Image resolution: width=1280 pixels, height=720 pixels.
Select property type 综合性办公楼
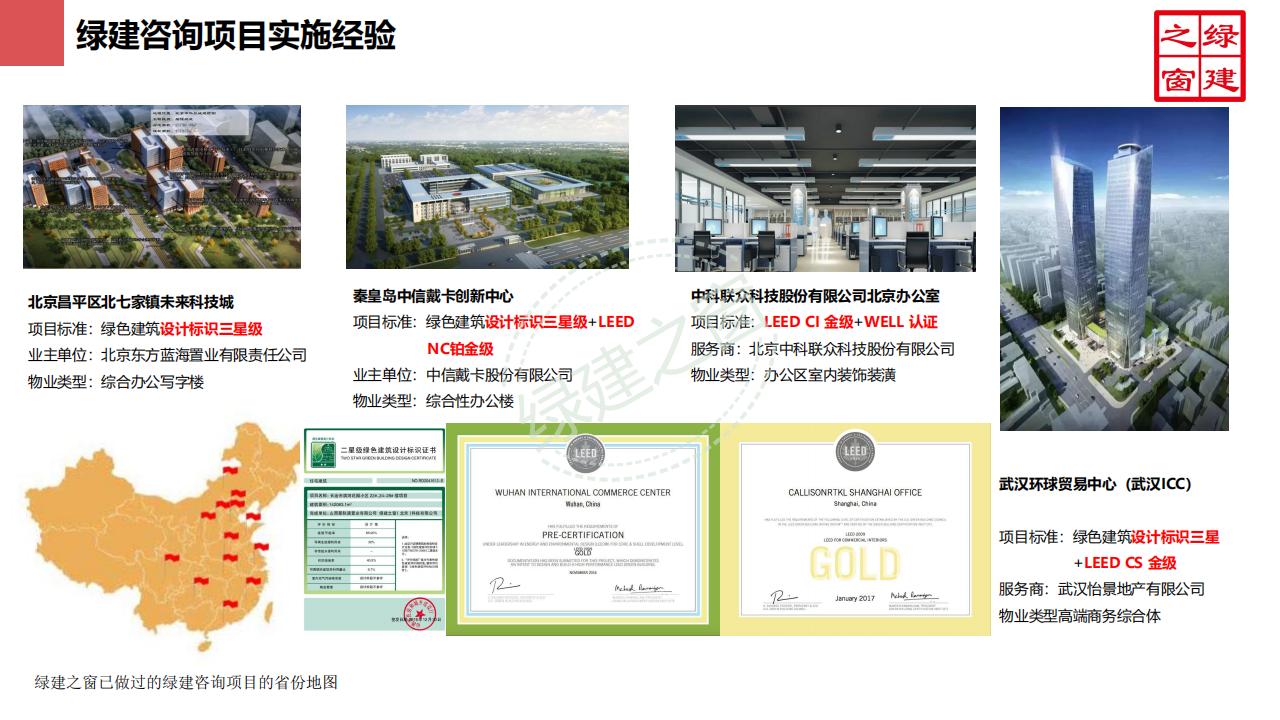coord(470,401)
